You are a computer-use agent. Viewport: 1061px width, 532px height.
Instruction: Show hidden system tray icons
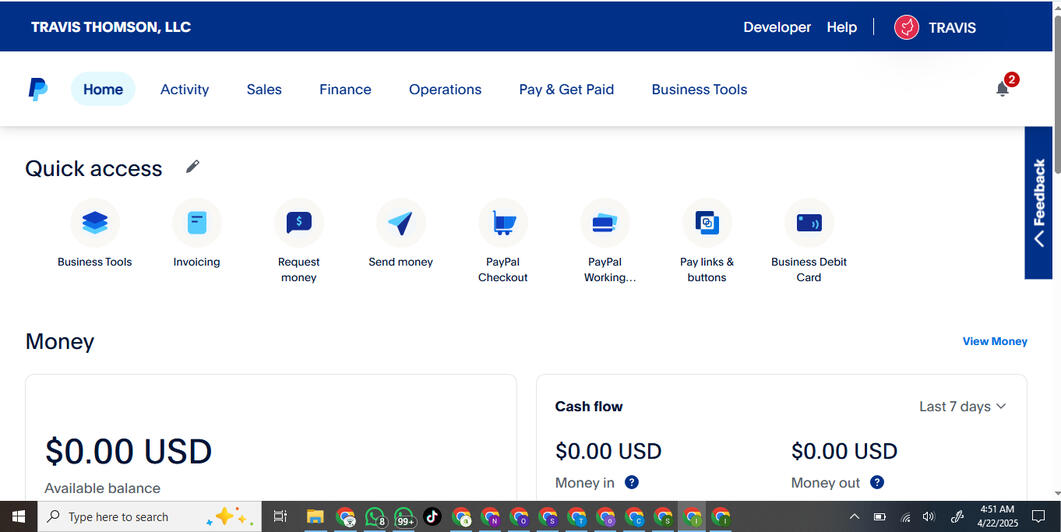[855, 517]
